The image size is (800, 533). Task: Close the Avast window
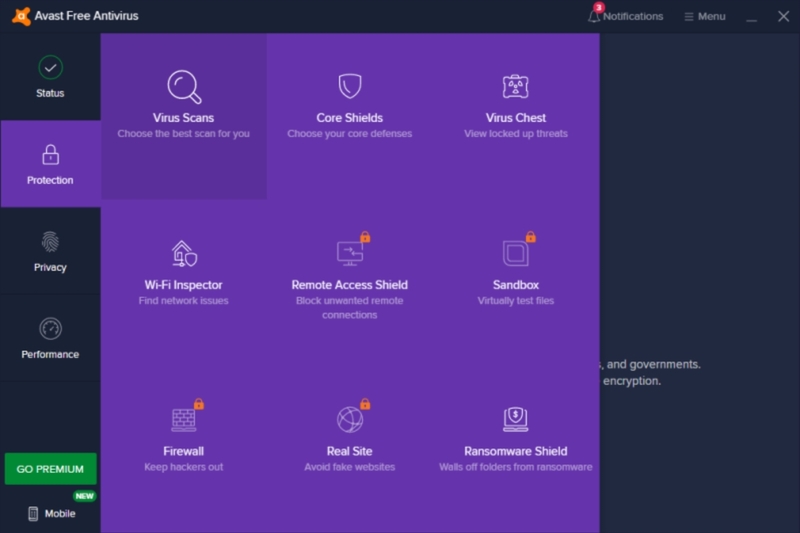pos(784,16)
